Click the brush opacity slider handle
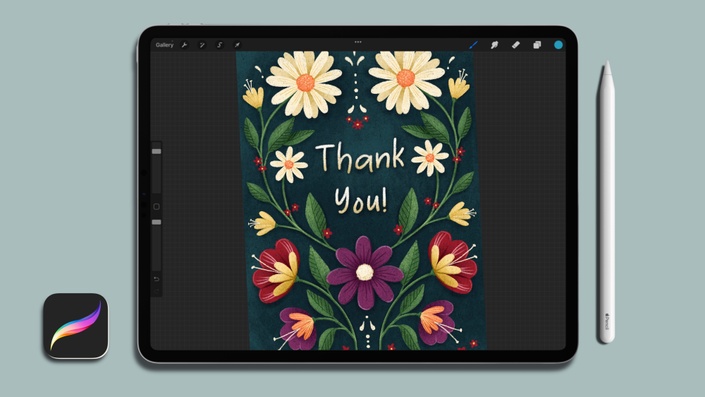This screenshot has height=397, width=705. point(156,222)
